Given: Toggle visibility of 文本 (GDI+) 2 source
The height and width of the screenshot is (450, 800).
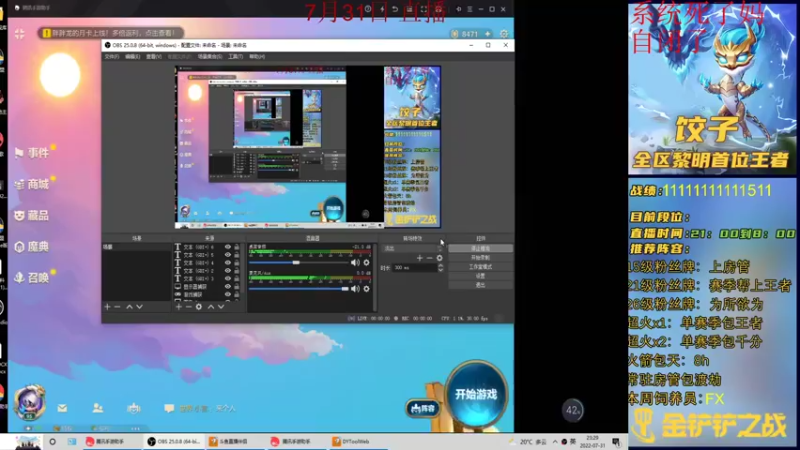Looking at the screenshot, I should [228, 270].
